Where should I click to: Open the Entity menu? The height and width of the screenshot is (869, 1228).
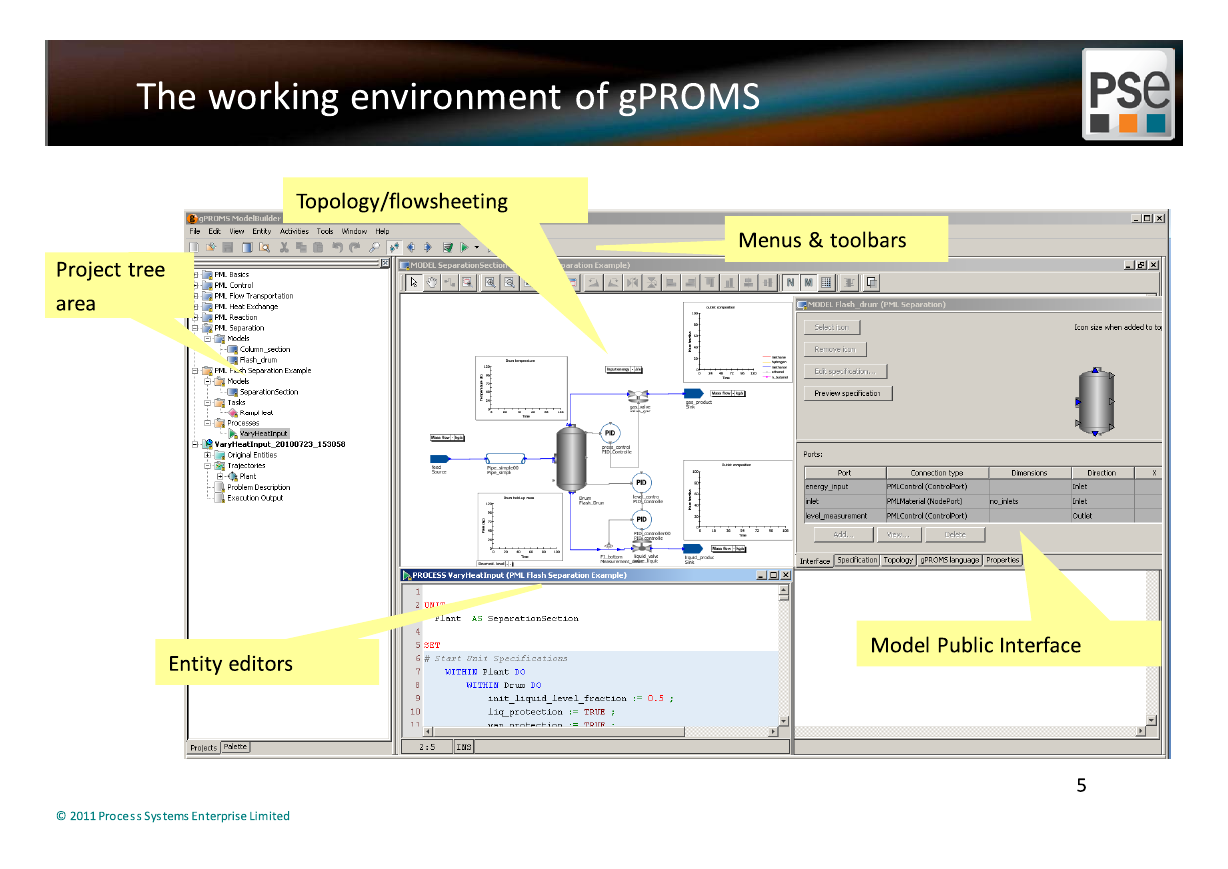coord(262,231)
